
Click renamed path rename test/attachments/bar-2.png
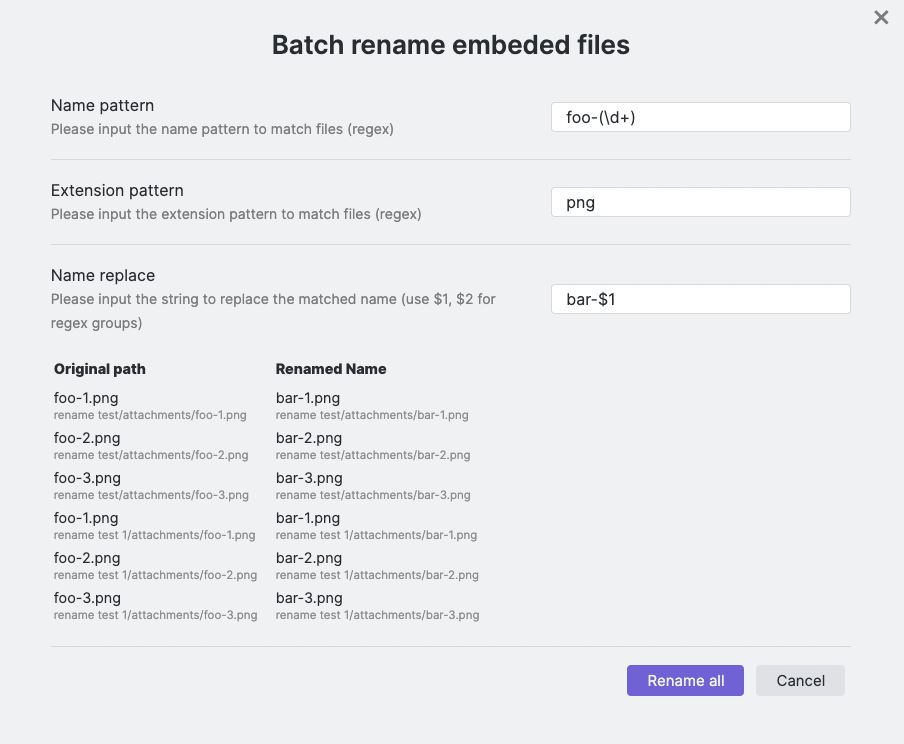pos(373,455)
